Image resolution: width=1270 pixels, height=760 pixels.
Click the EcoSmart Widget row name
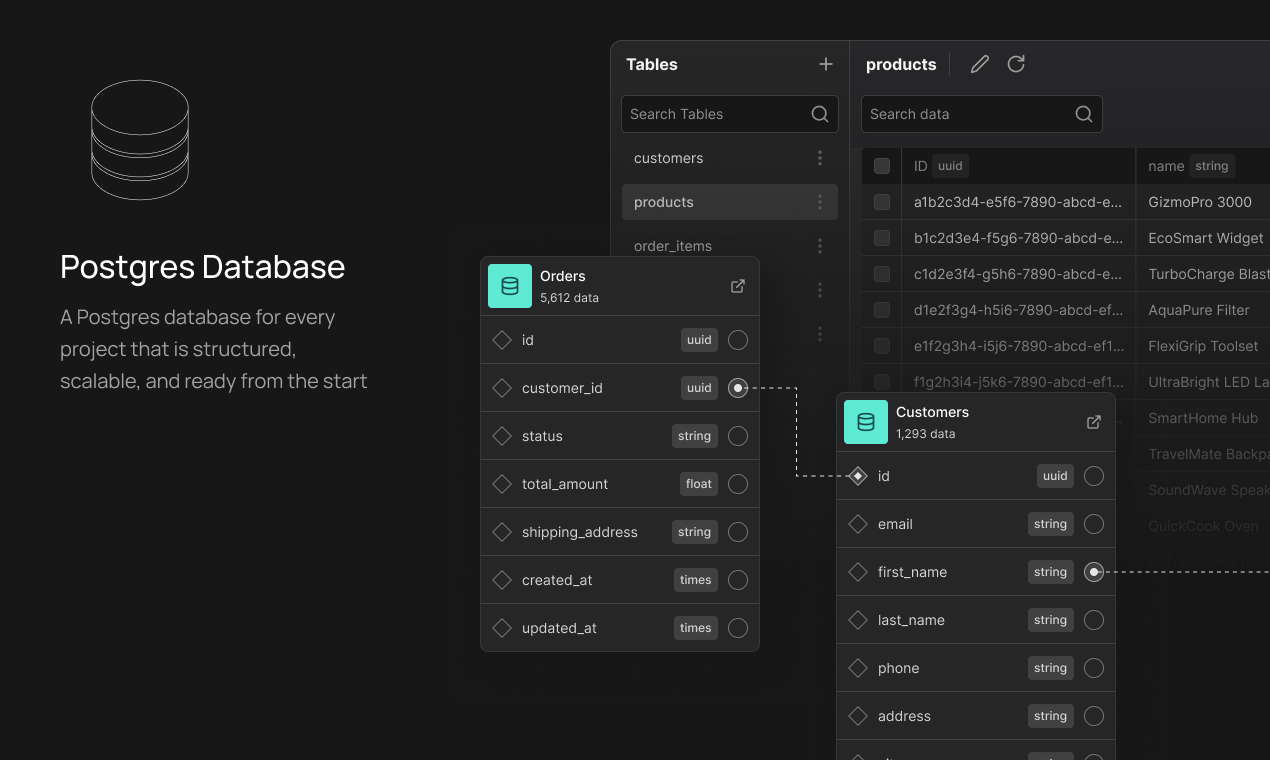tap(1205, 238)
